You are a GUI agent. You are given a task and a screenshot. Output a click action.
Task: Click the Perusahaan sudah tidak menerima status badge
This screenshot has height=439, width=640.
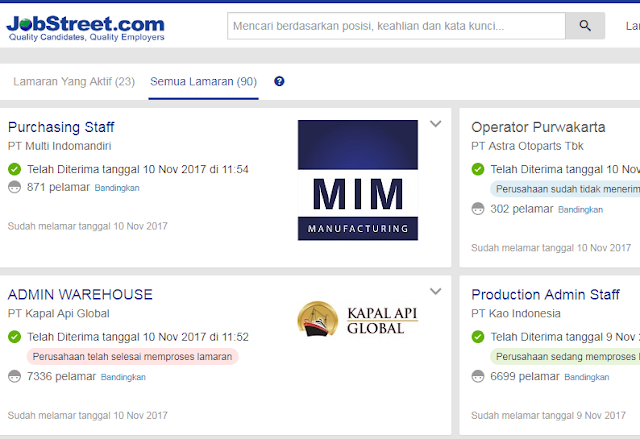(x=565, y=189)
